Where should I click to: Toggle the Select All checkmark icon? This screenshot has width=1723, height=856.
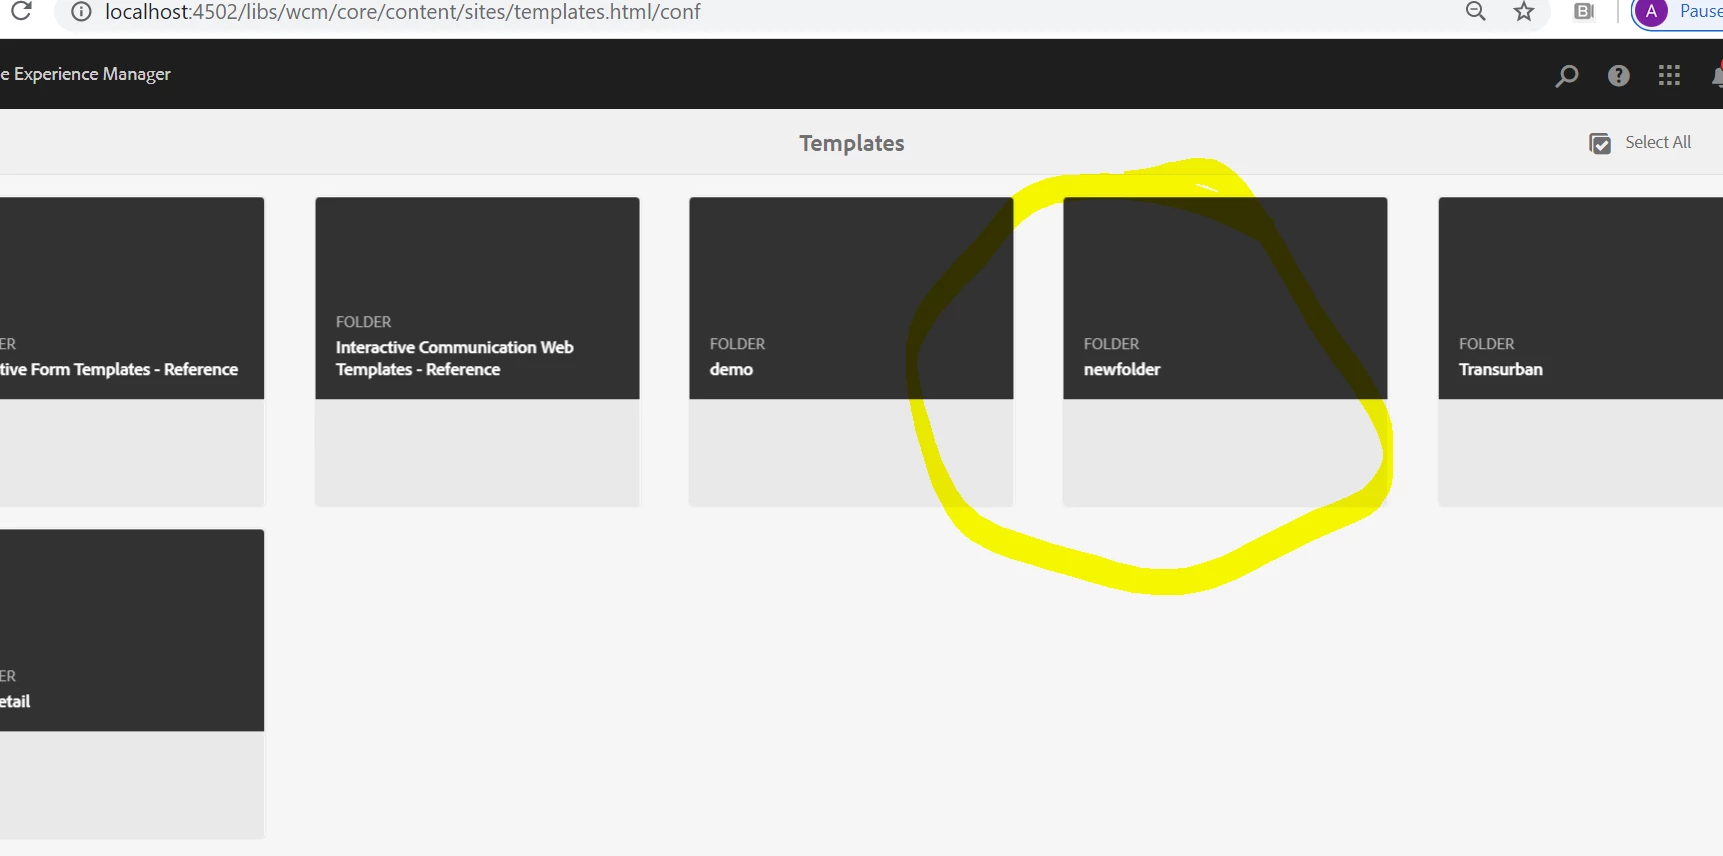tap(1600, 143)
